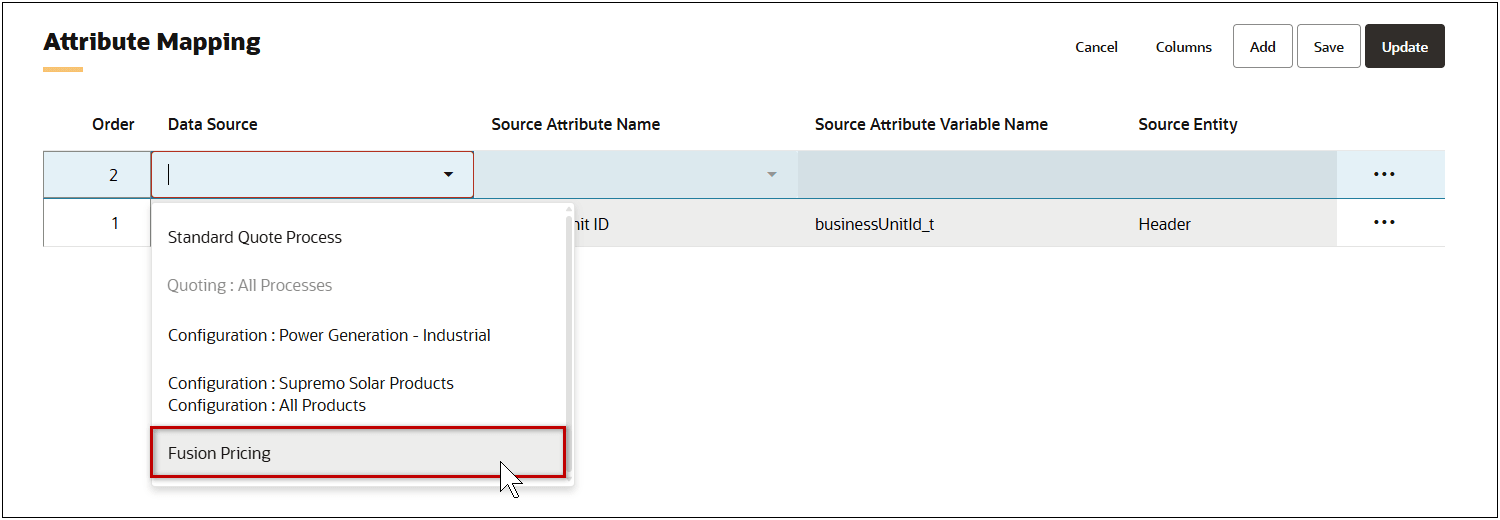This screenshot has width=1500, height=520.
Task: Click the Data Source column header
Action: 213,124
